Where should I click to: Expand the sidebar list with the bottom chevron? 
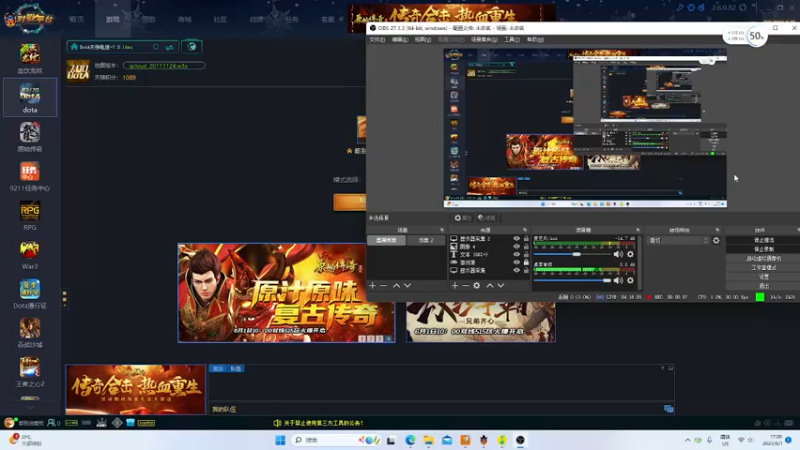(30, 407)
